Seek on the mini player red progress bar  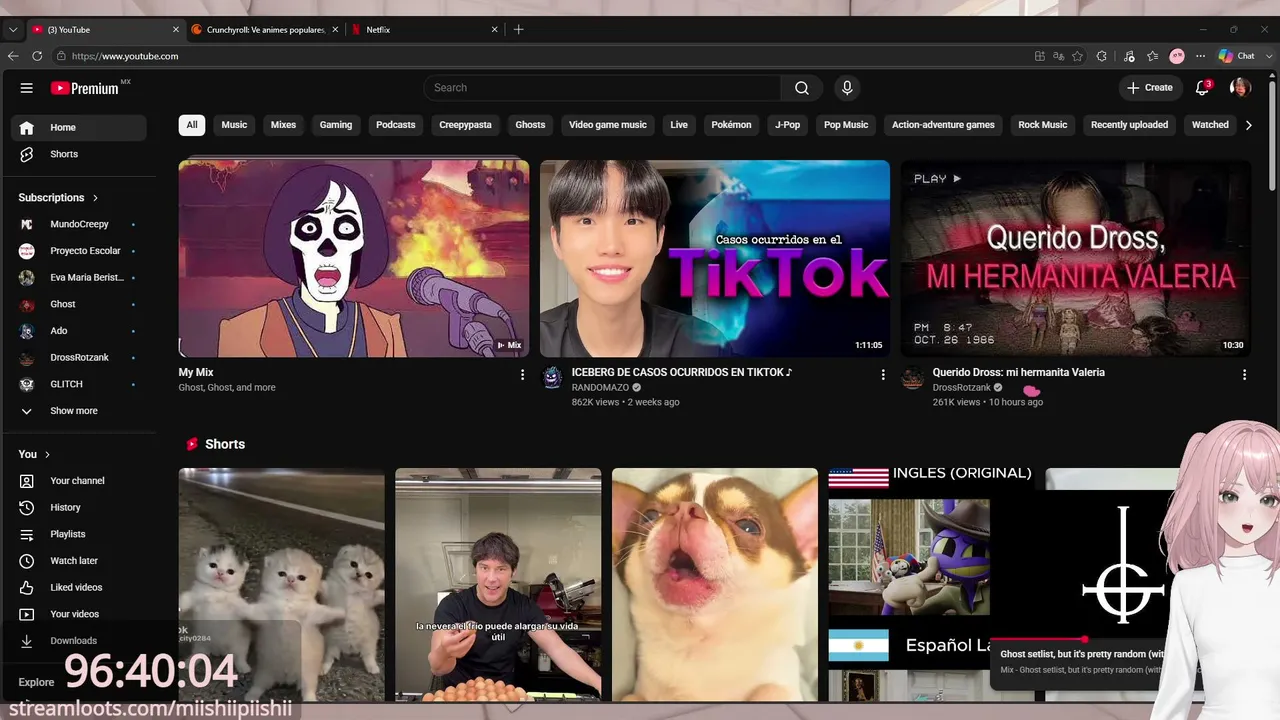(x=1085, y=639)
